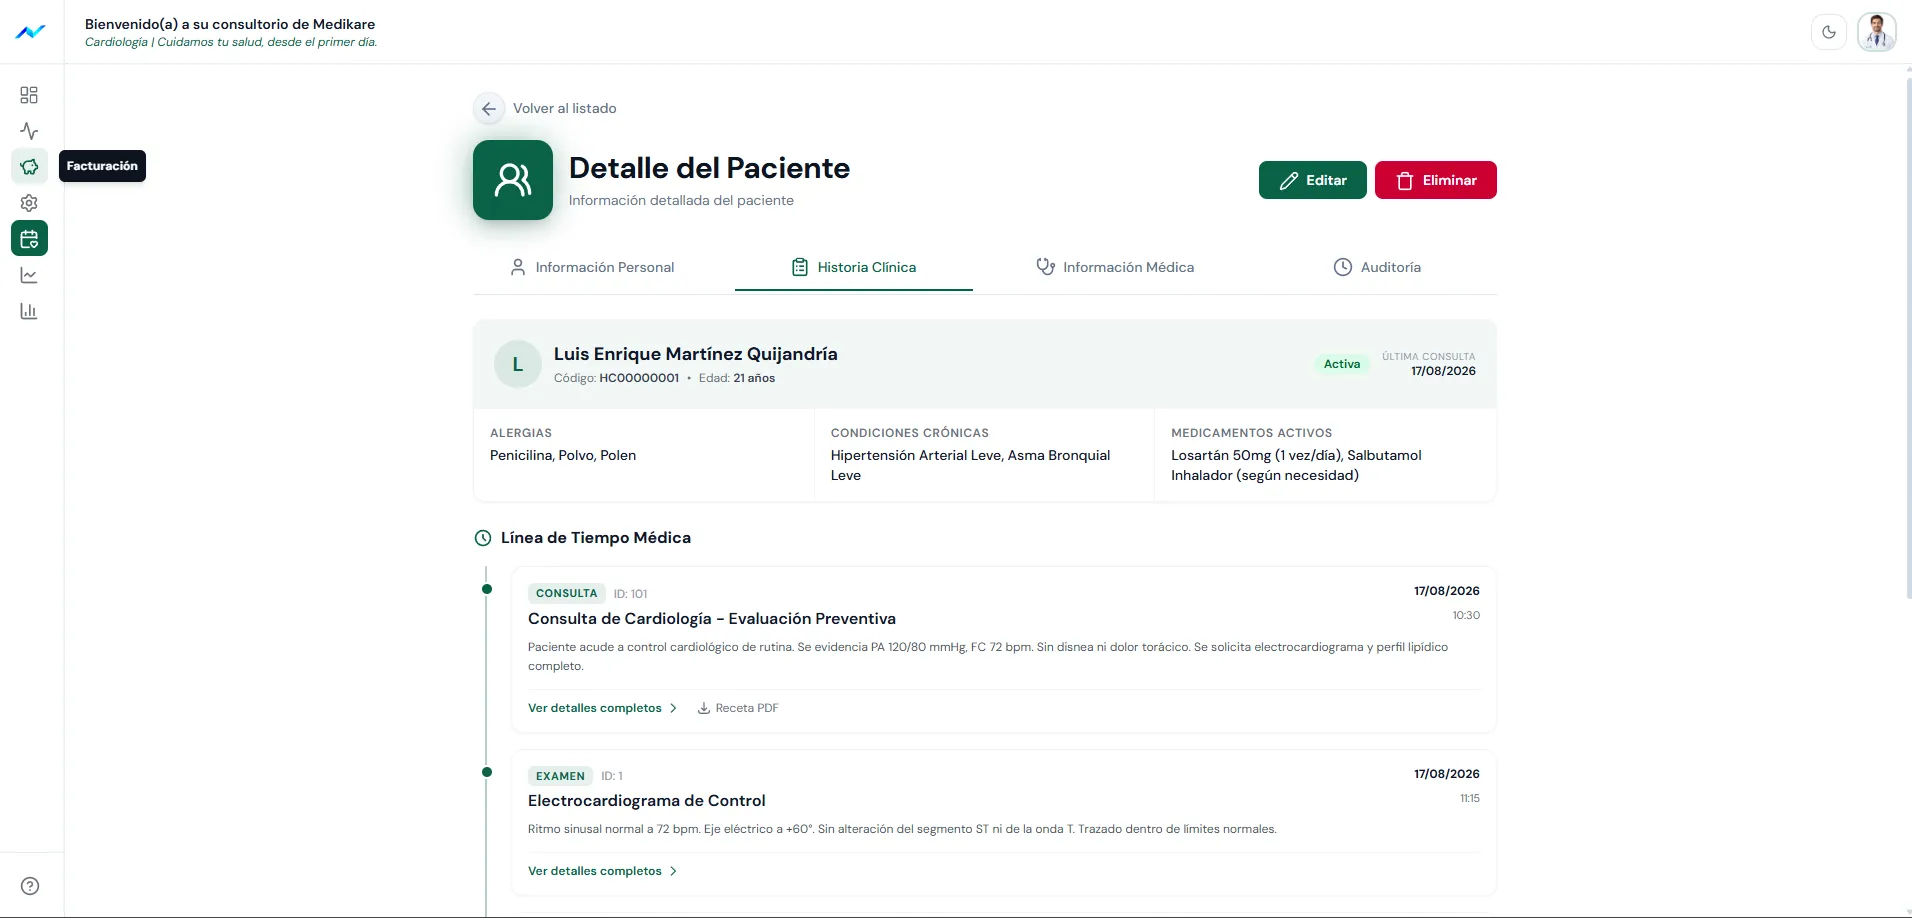Toggle dark mode with the moon icon
The image size is (1912, 918).
(x=1829, y=32)
